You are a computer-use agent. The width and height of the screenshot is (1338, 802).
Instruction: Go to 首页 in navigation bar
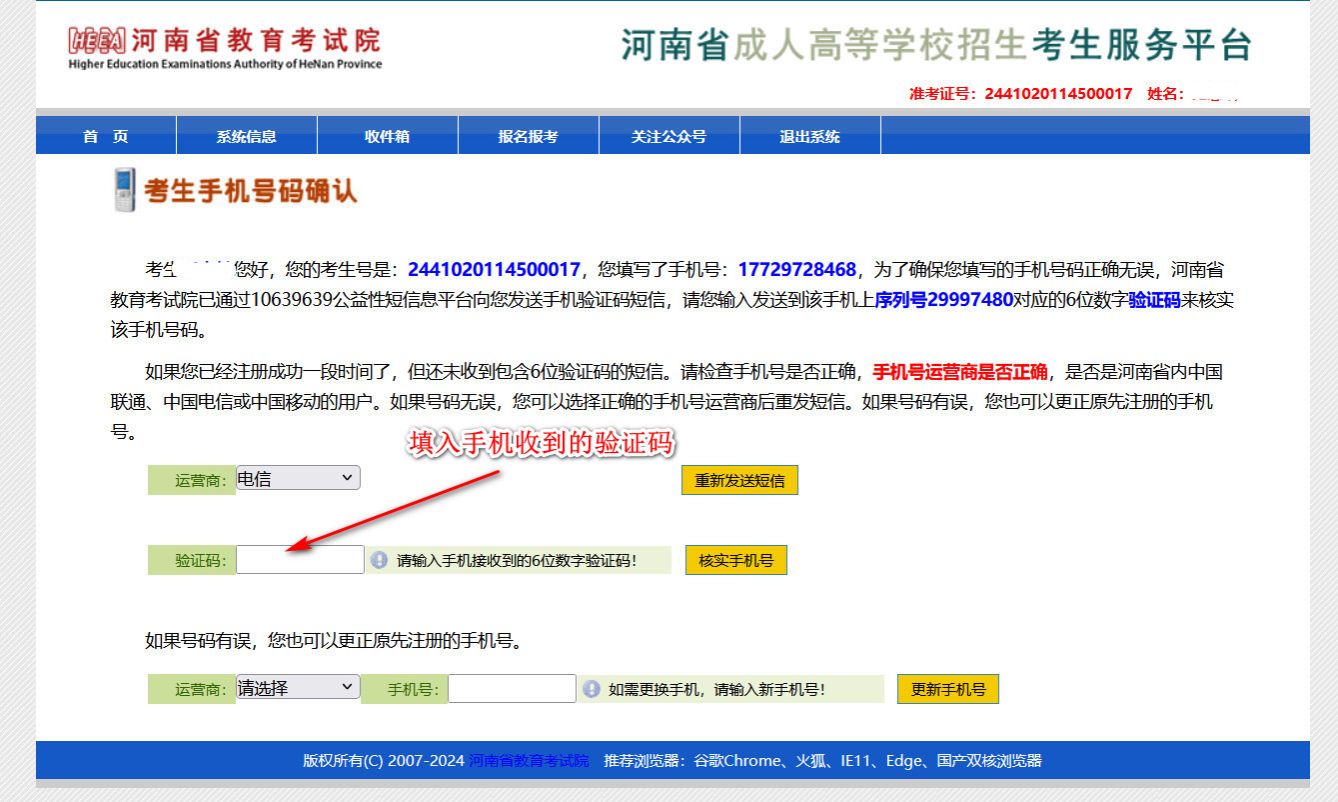click(106, 137)
